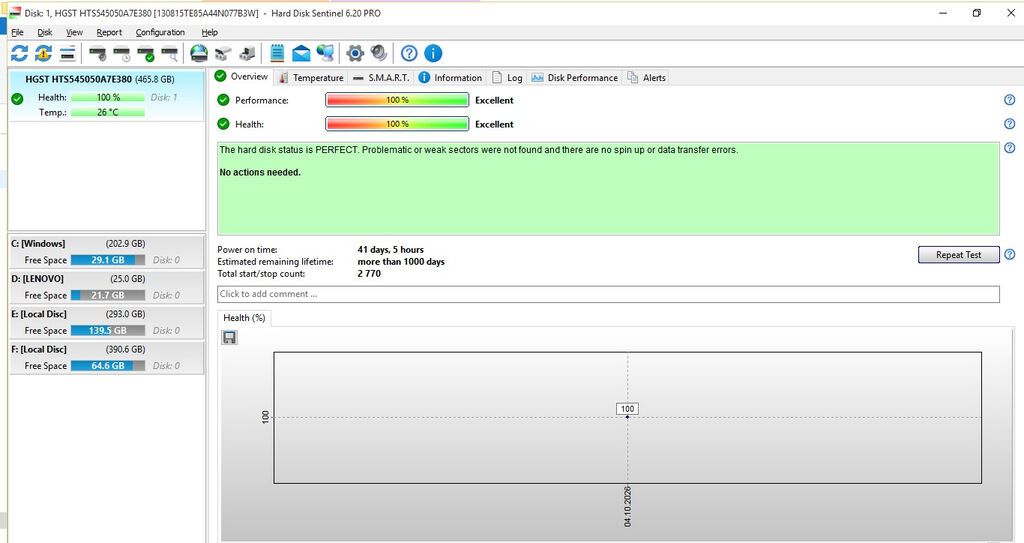Click the sidebar Temp 26 °C bar
Viewport: 1024px width, 543px height.
pyautogui.click(x=108, y=112)
